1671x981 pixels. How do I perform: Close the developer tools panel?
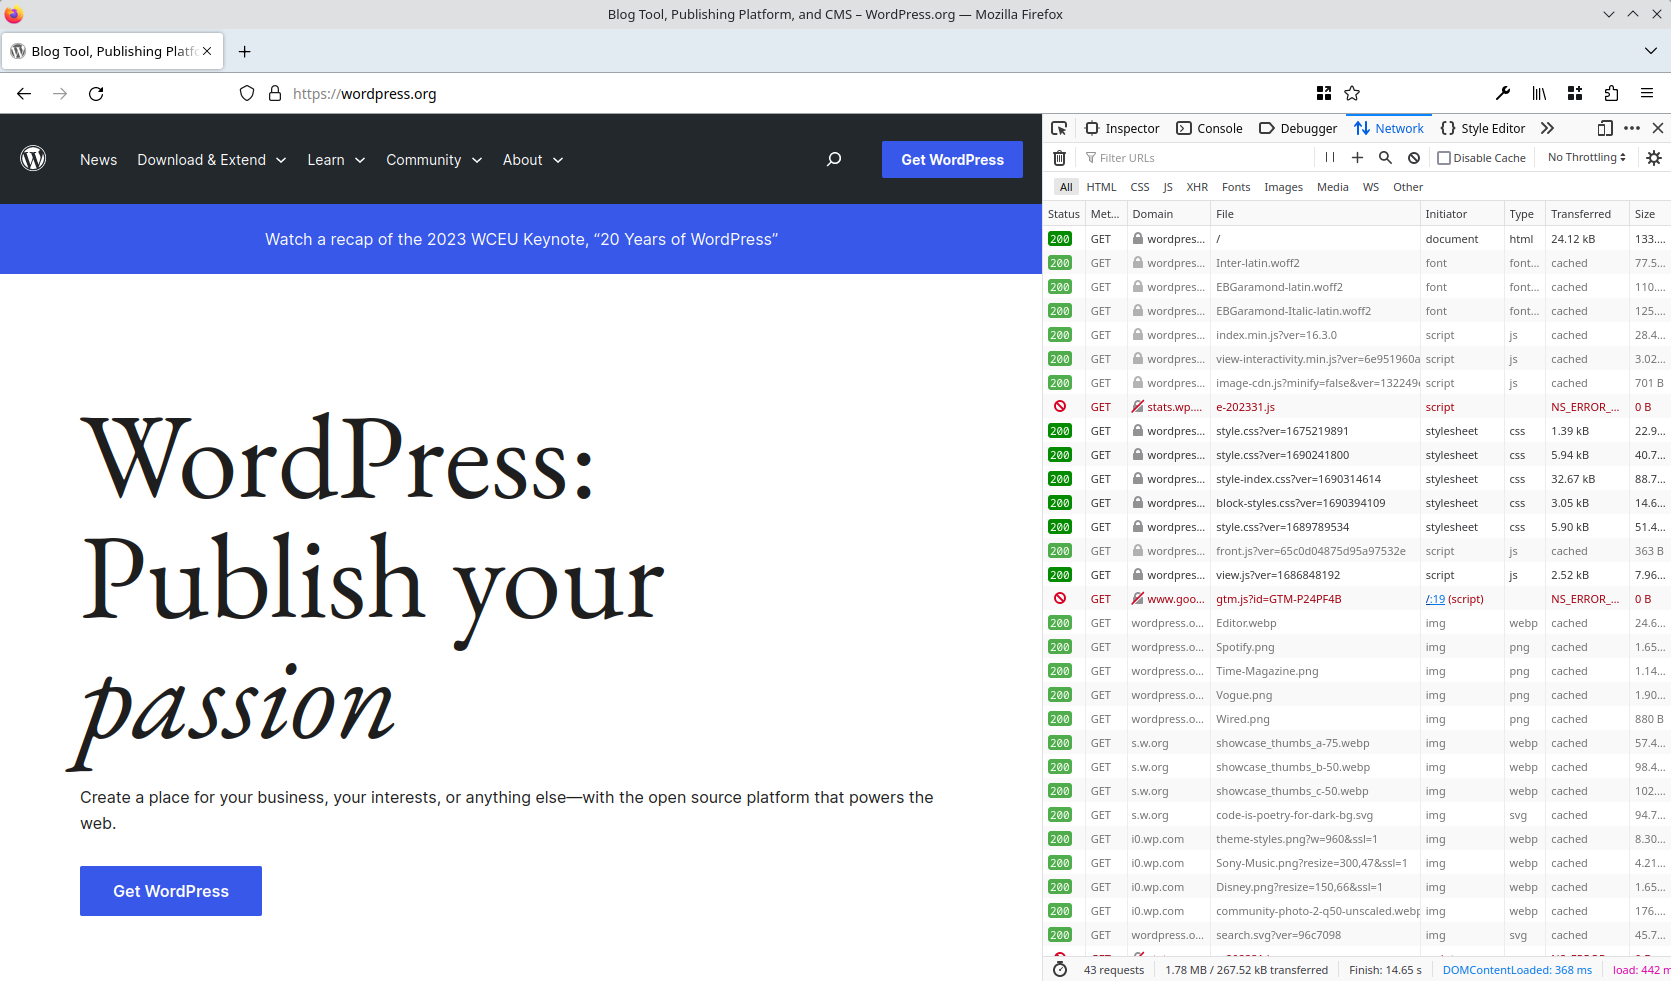[1658, 128]
